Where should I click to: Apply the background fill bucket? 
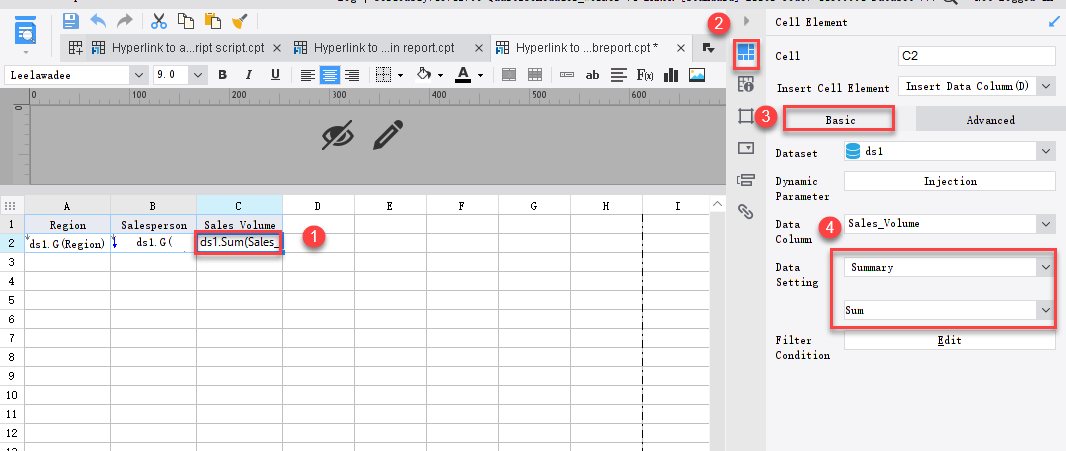click(424, 74)
